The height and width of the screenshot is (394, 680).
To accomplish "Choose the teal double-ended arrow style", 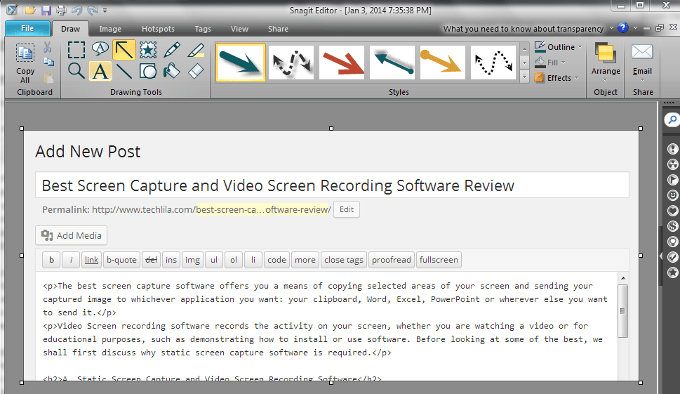I will (392, 63).
